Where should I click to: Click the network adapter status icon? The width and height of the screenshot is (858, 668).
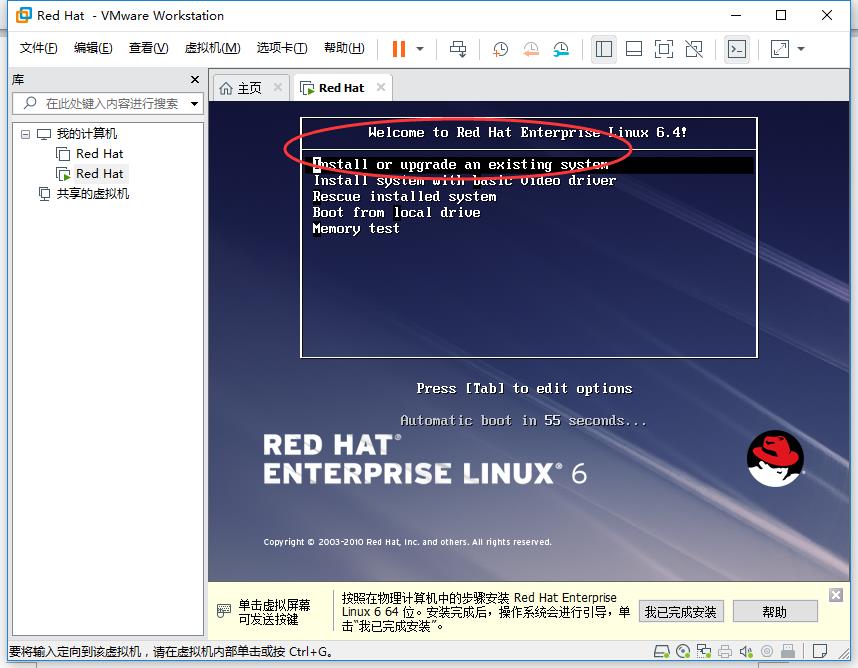pyautogui.click(x=704, y=651)
